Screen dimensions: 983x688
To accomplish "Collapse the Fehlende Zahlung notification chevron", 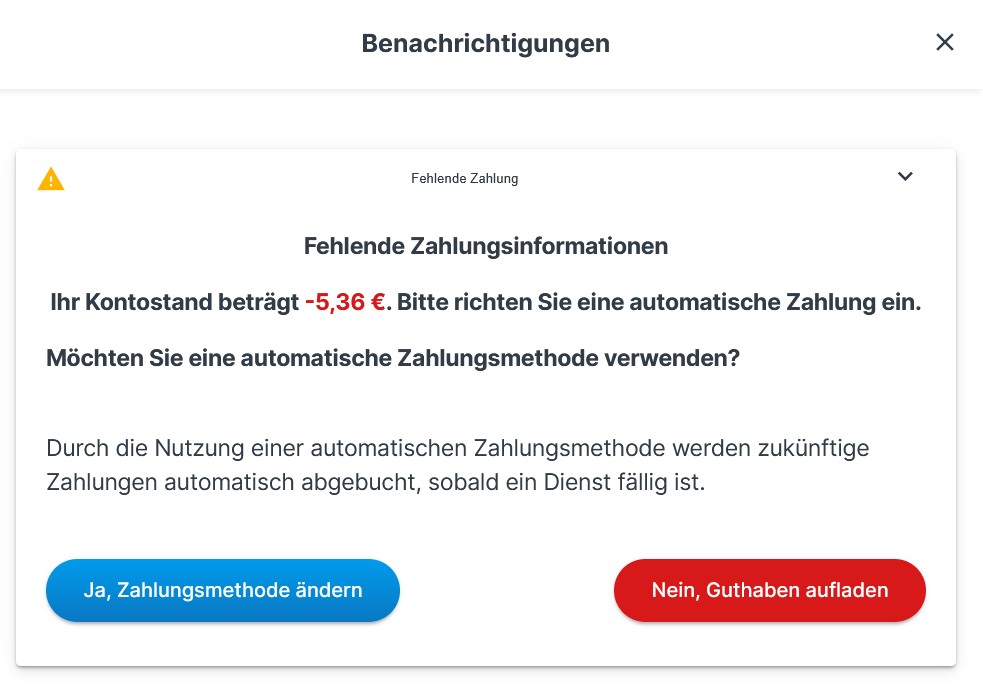I will pyautogui.click(x=905, y=177).
